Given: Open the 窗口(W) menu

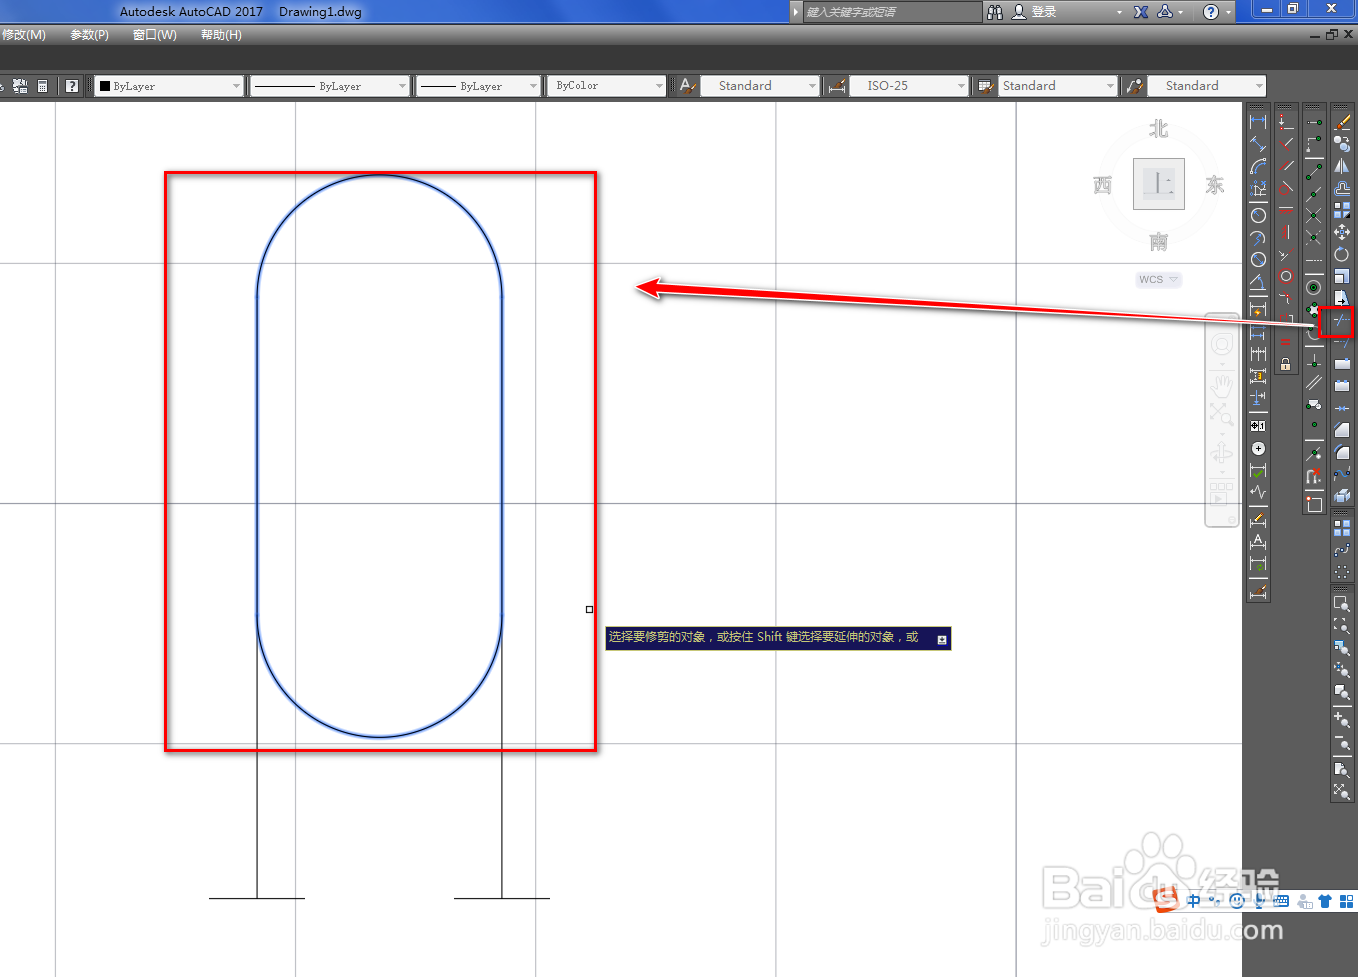Looking at the screenshot, I should (155, 35).
